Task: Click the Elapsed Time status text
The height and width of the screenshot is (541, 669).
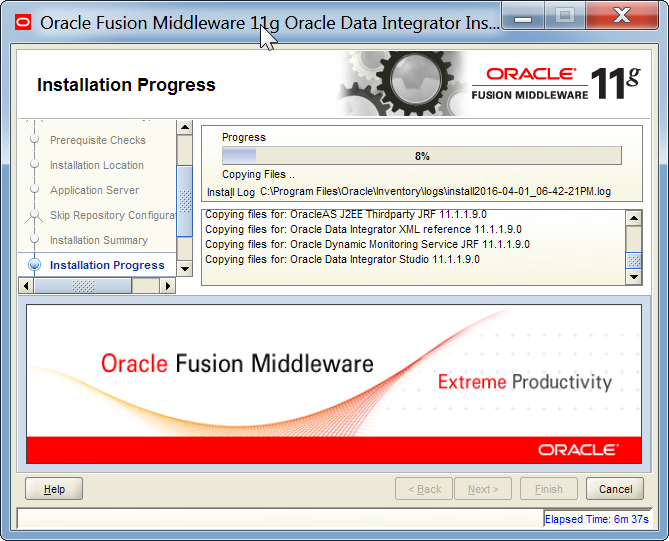Action: tap(597, 519)
